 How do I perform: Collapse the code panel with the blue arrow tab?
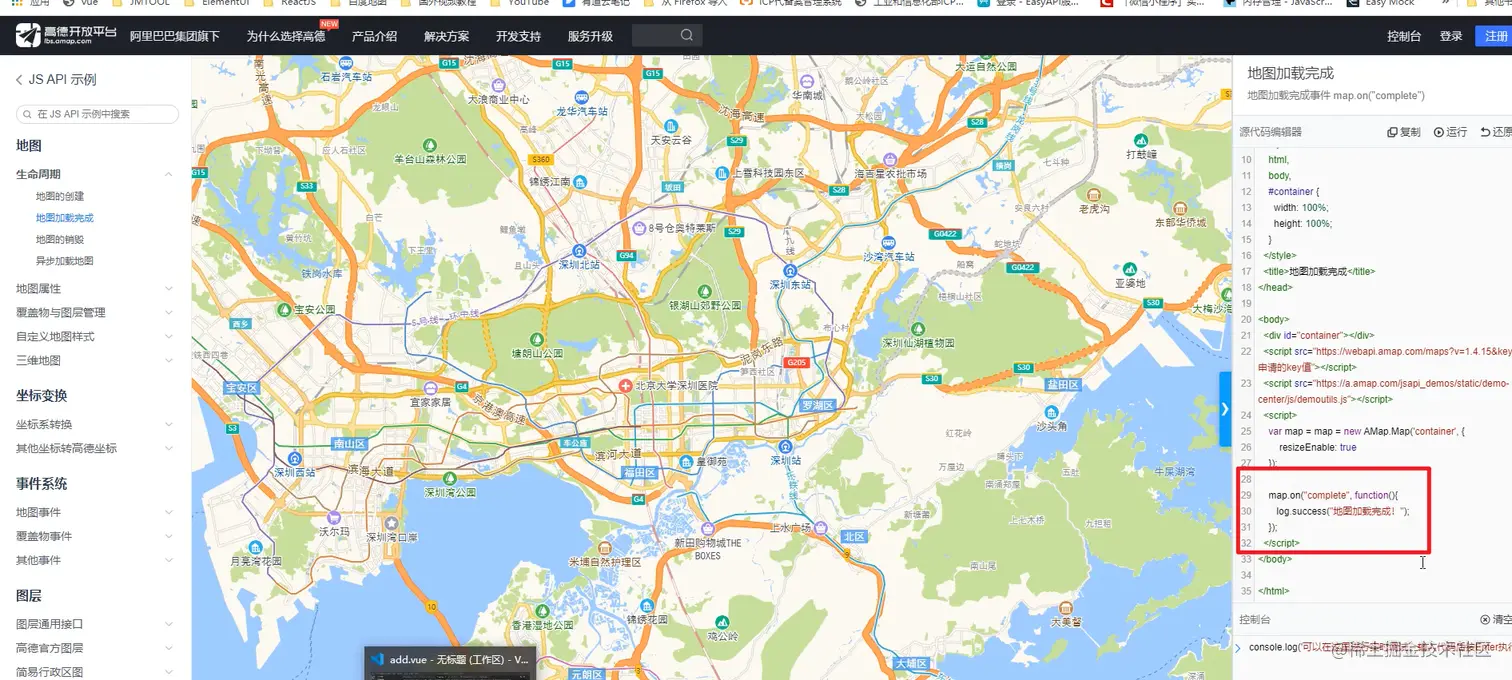1225,409
